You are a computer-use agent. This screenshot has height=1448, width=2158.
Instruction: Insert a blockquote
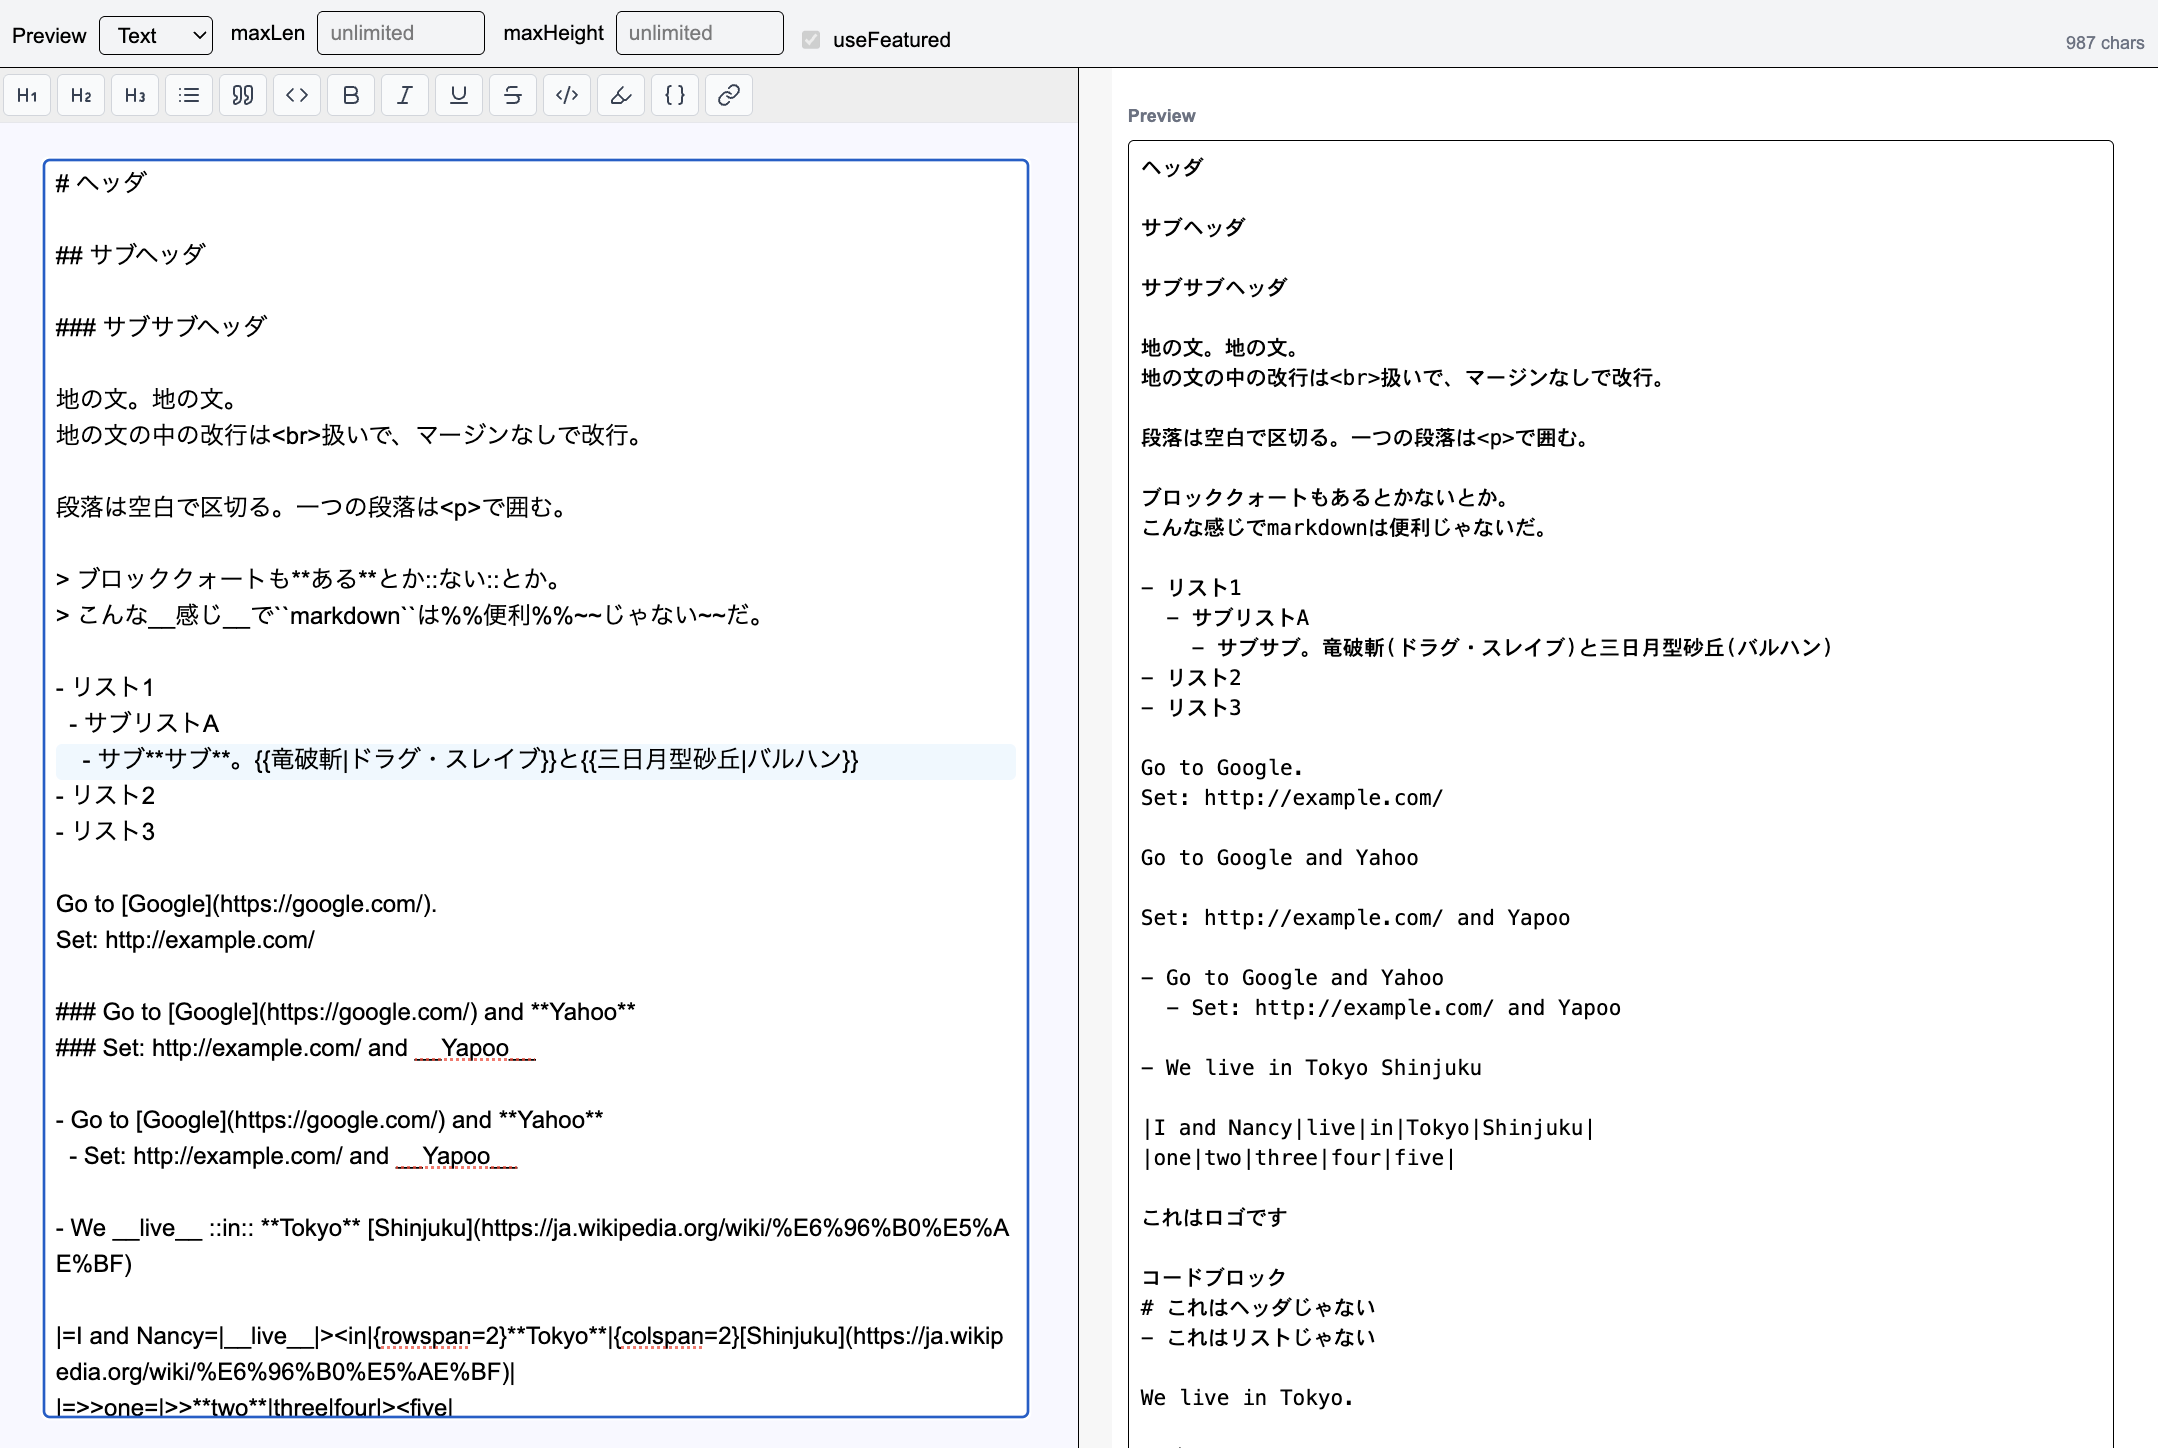point(243,96)
